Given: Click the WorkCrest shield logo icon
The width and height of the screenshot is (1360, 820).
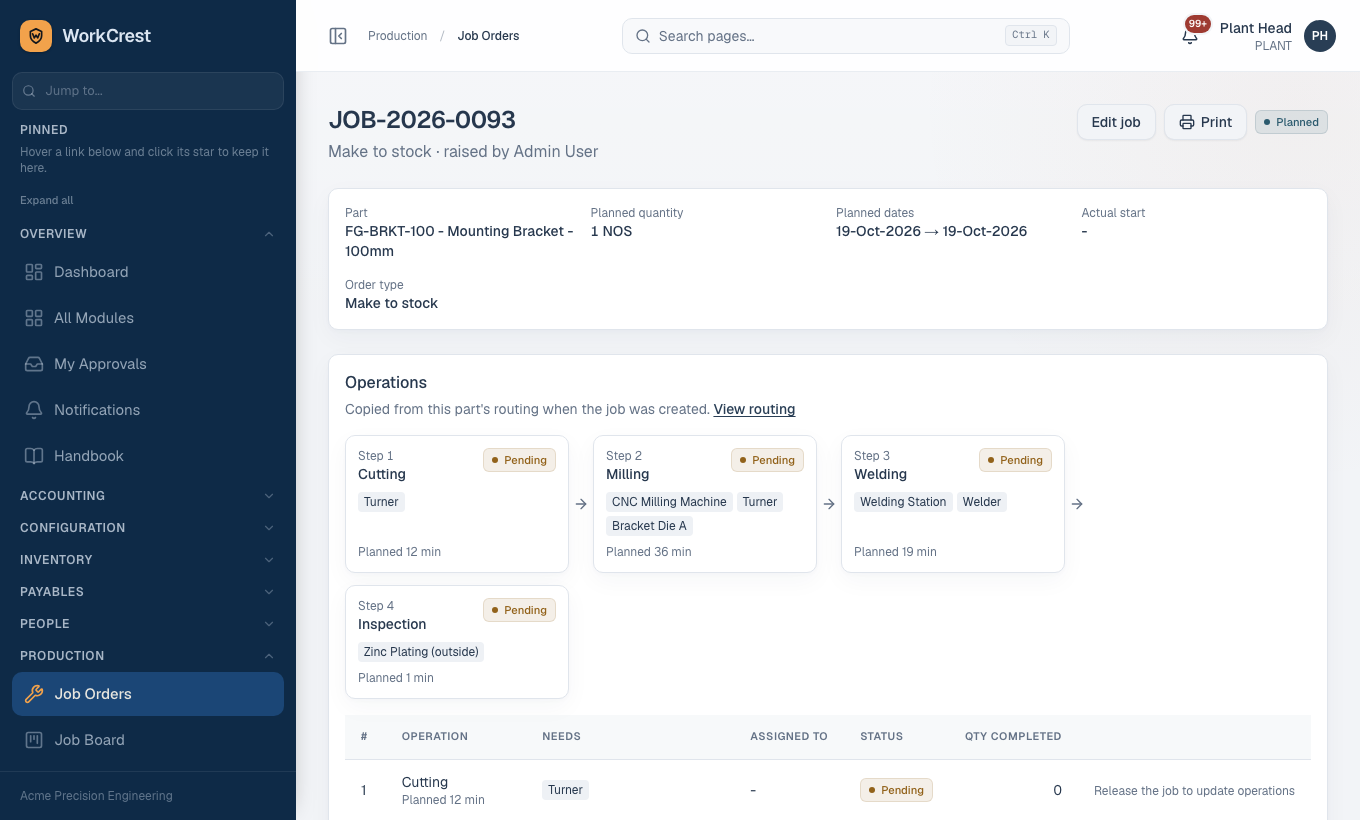Looking at the screenshot, I should tap(36, 36).
